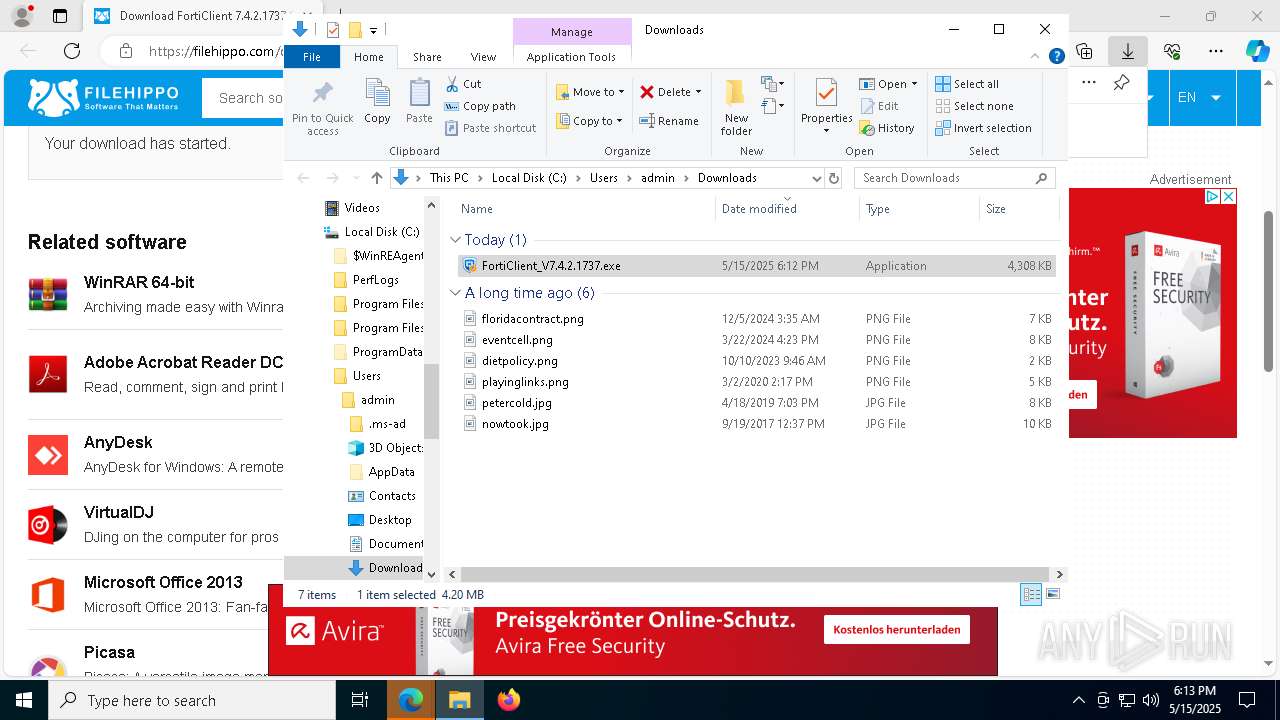The height and width of the screenshot is (720, 1280).
Task: Click Invert selection
Action: pyautogui.click(x=983, y=128)
